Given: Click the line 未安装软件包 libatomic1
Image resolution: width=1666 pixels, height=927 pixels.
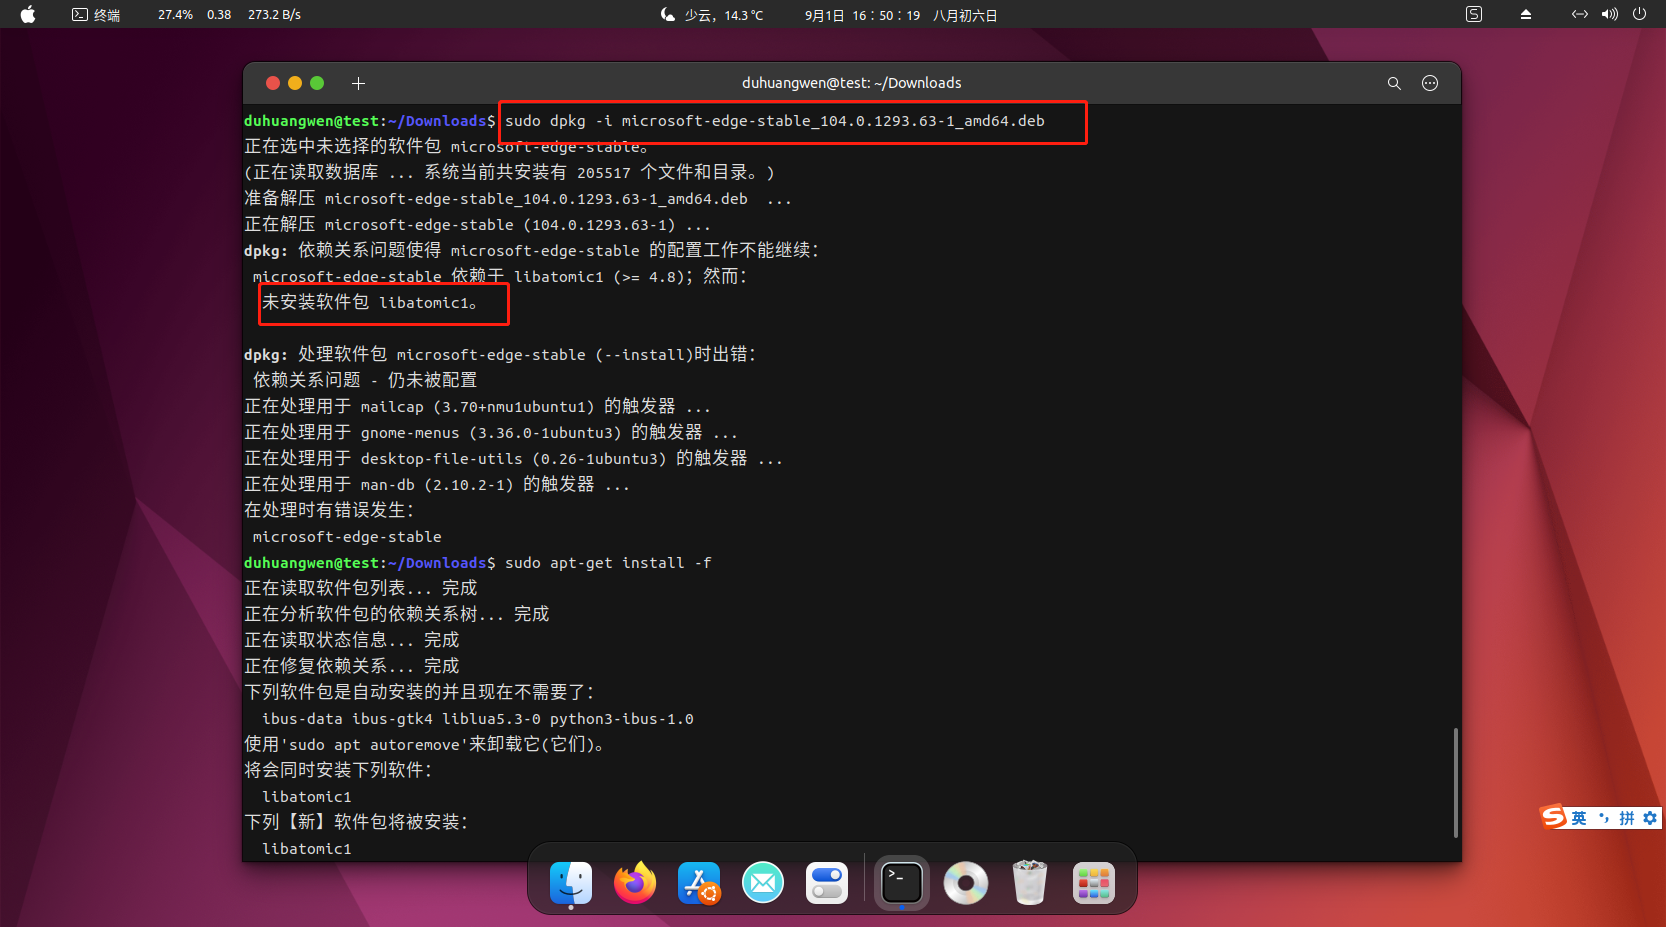Looking at the screenshot, I should [x=370, y=302].
